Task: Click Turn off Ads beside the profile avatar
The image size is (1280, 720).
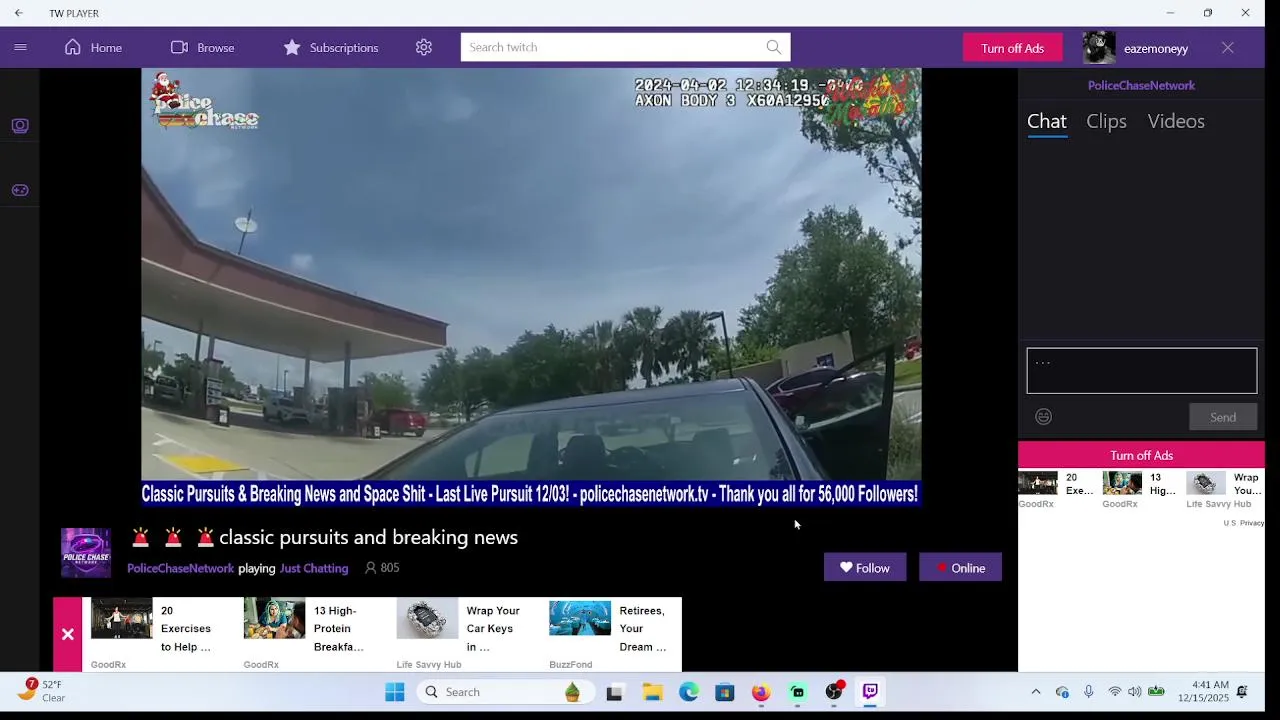Action: pyautogui.click(x=1012, y=48)
